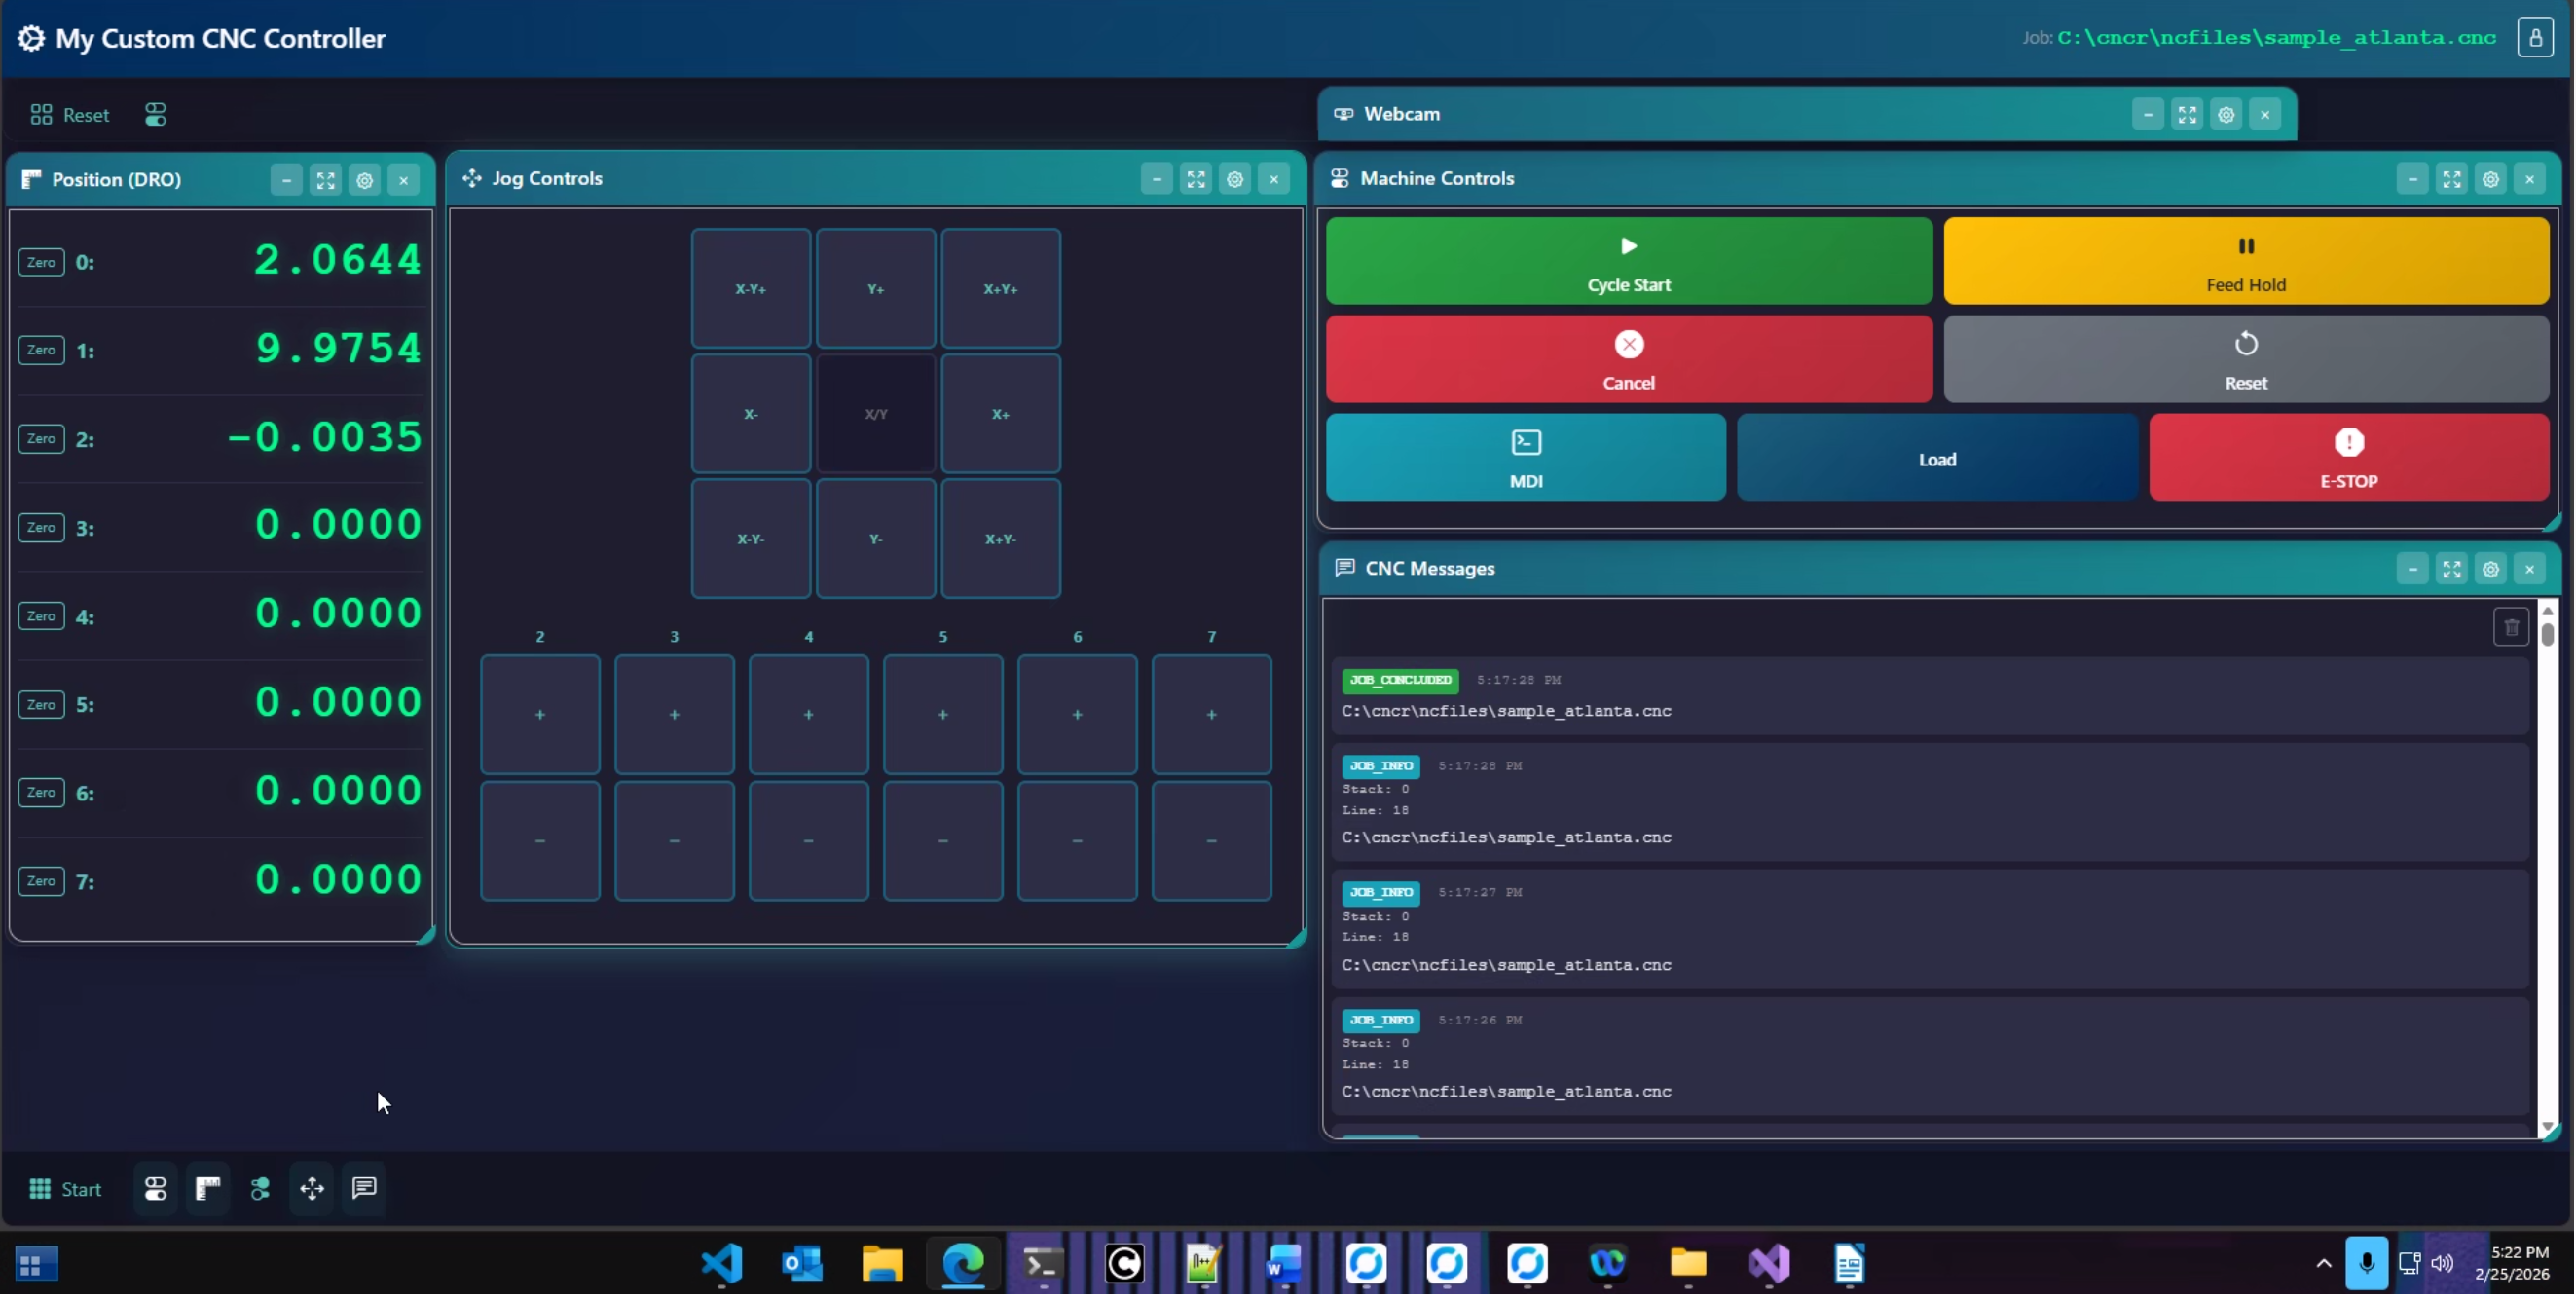Click the lock icon beside the job path
Viewport: 2576px width, 1302px height.
[2535, 38]
